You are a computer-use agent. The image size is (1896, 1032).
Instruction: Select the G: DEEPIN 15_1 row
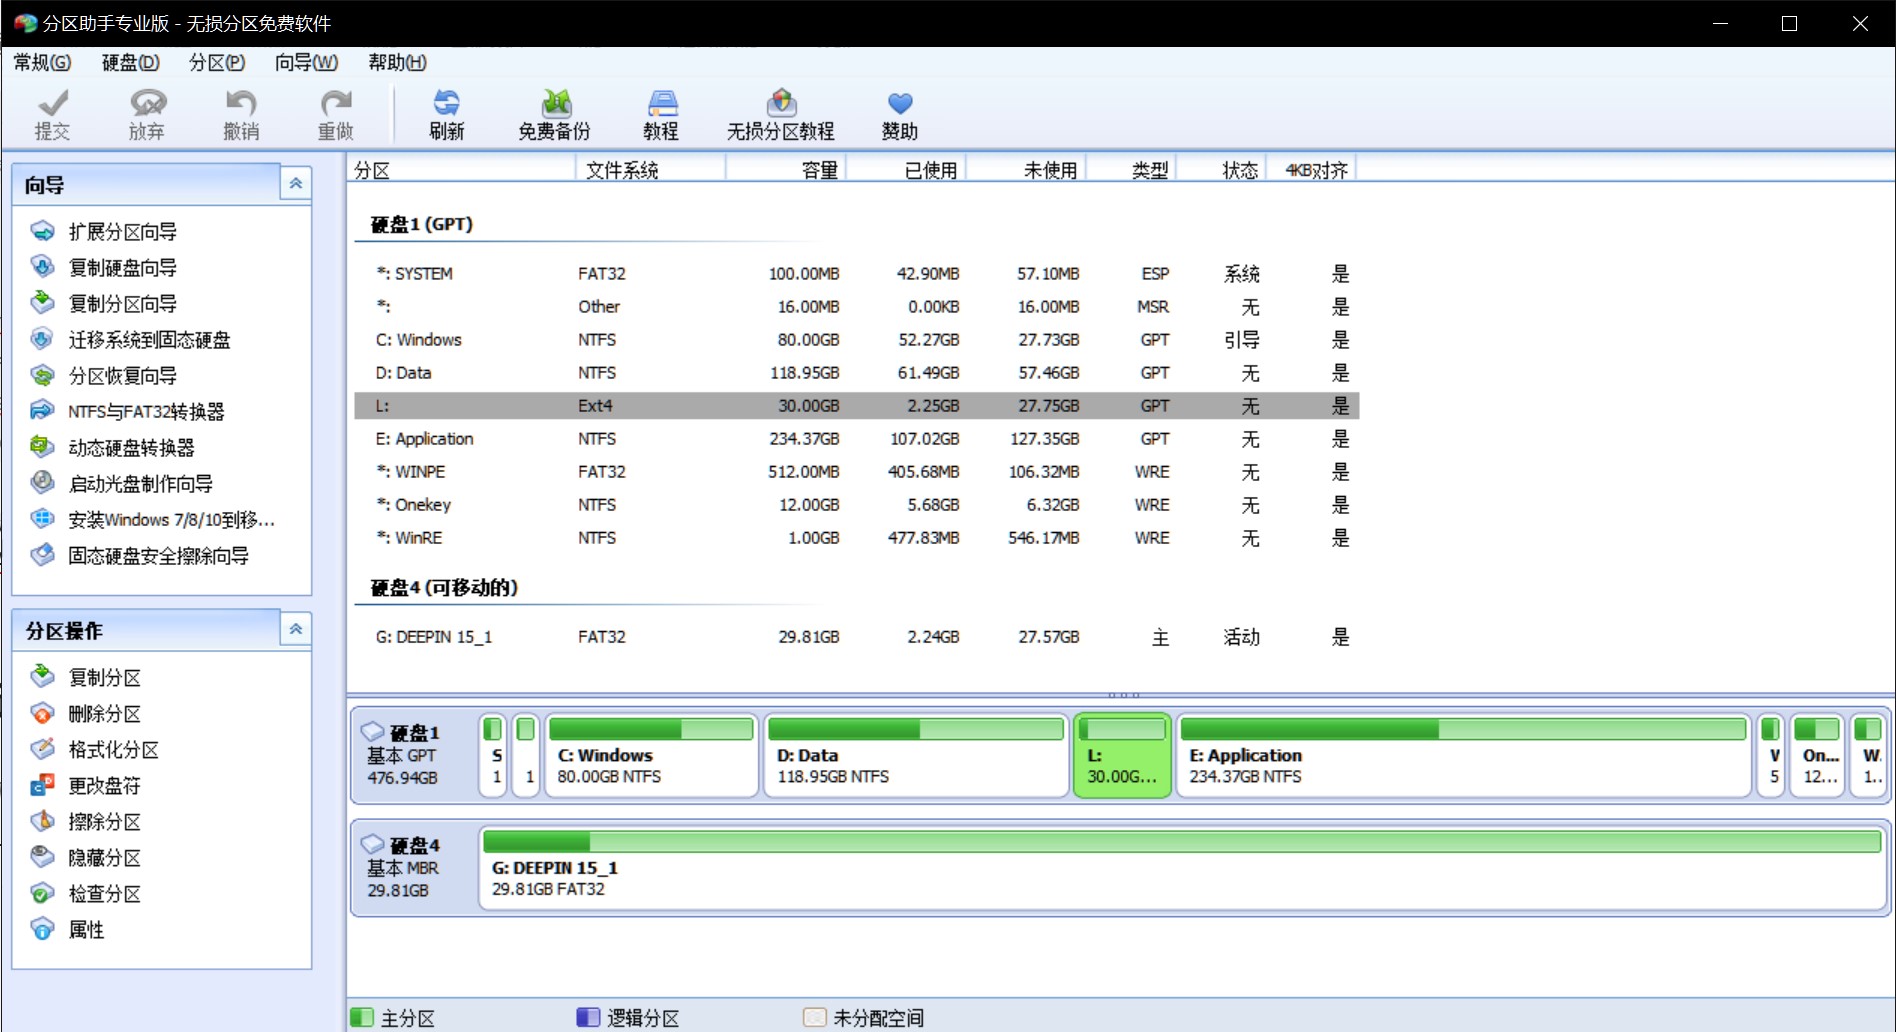[857, 637]
